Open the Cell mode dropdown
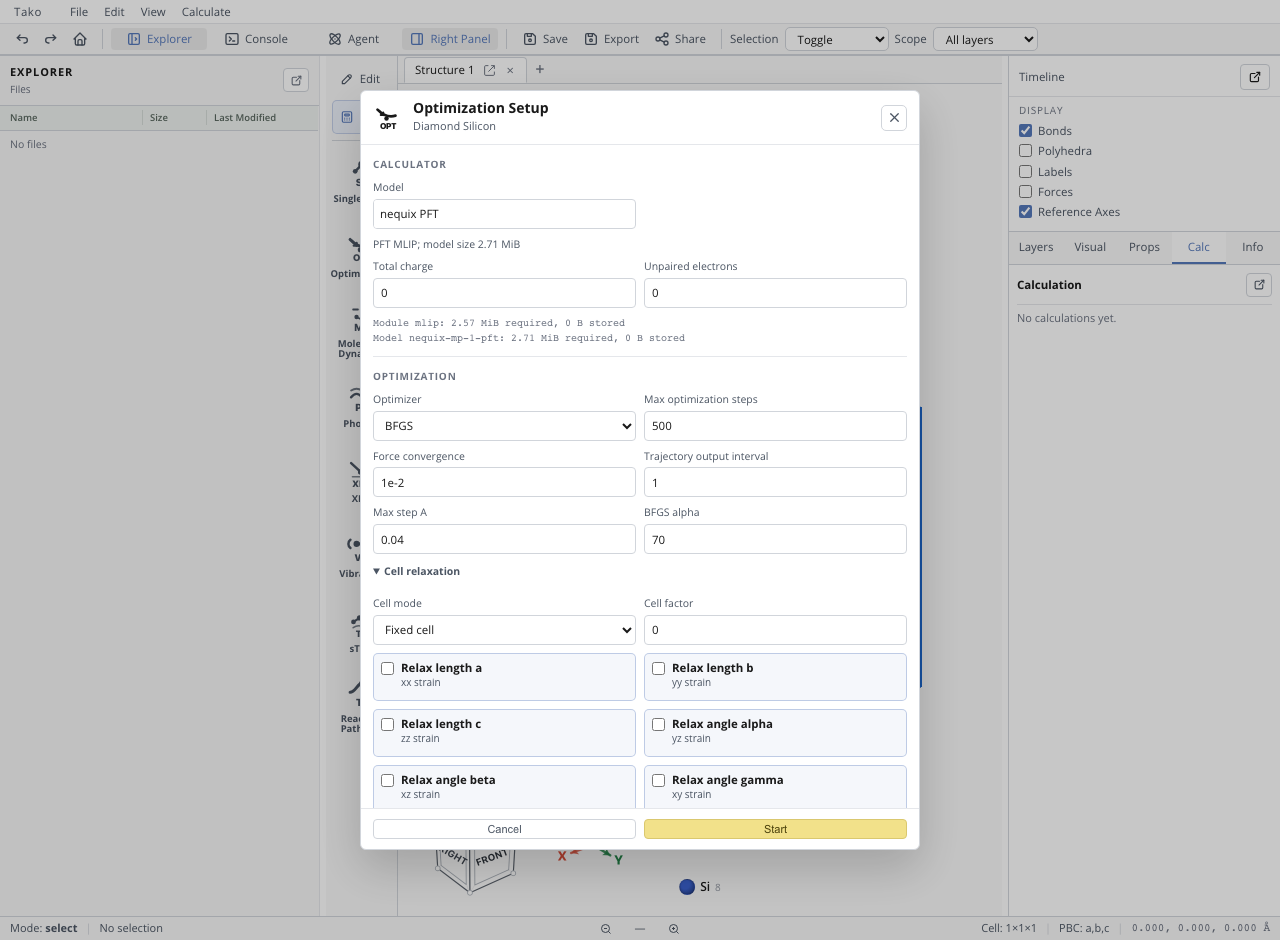 pyautogui.click(x=504, y=630)
